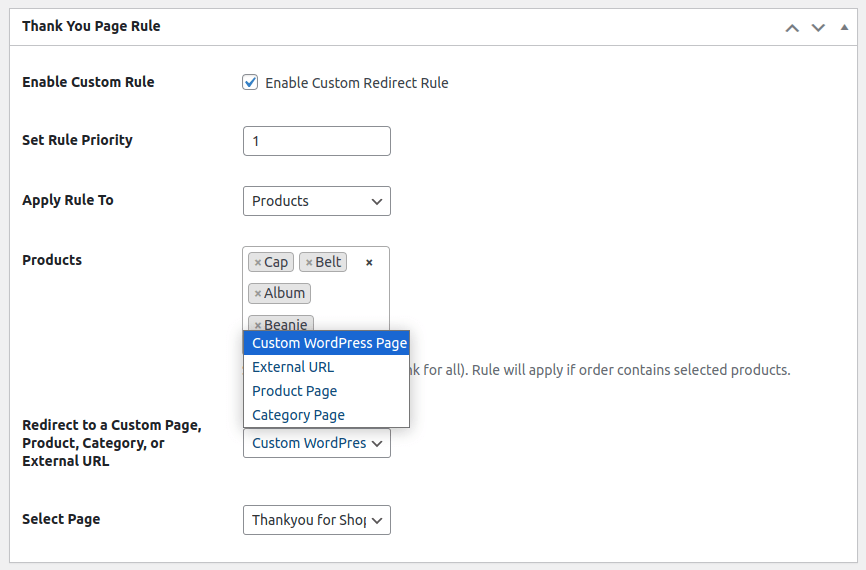
Task: Remove the Belt product tag
Action: pyautogui.click(x=309, y=262)
